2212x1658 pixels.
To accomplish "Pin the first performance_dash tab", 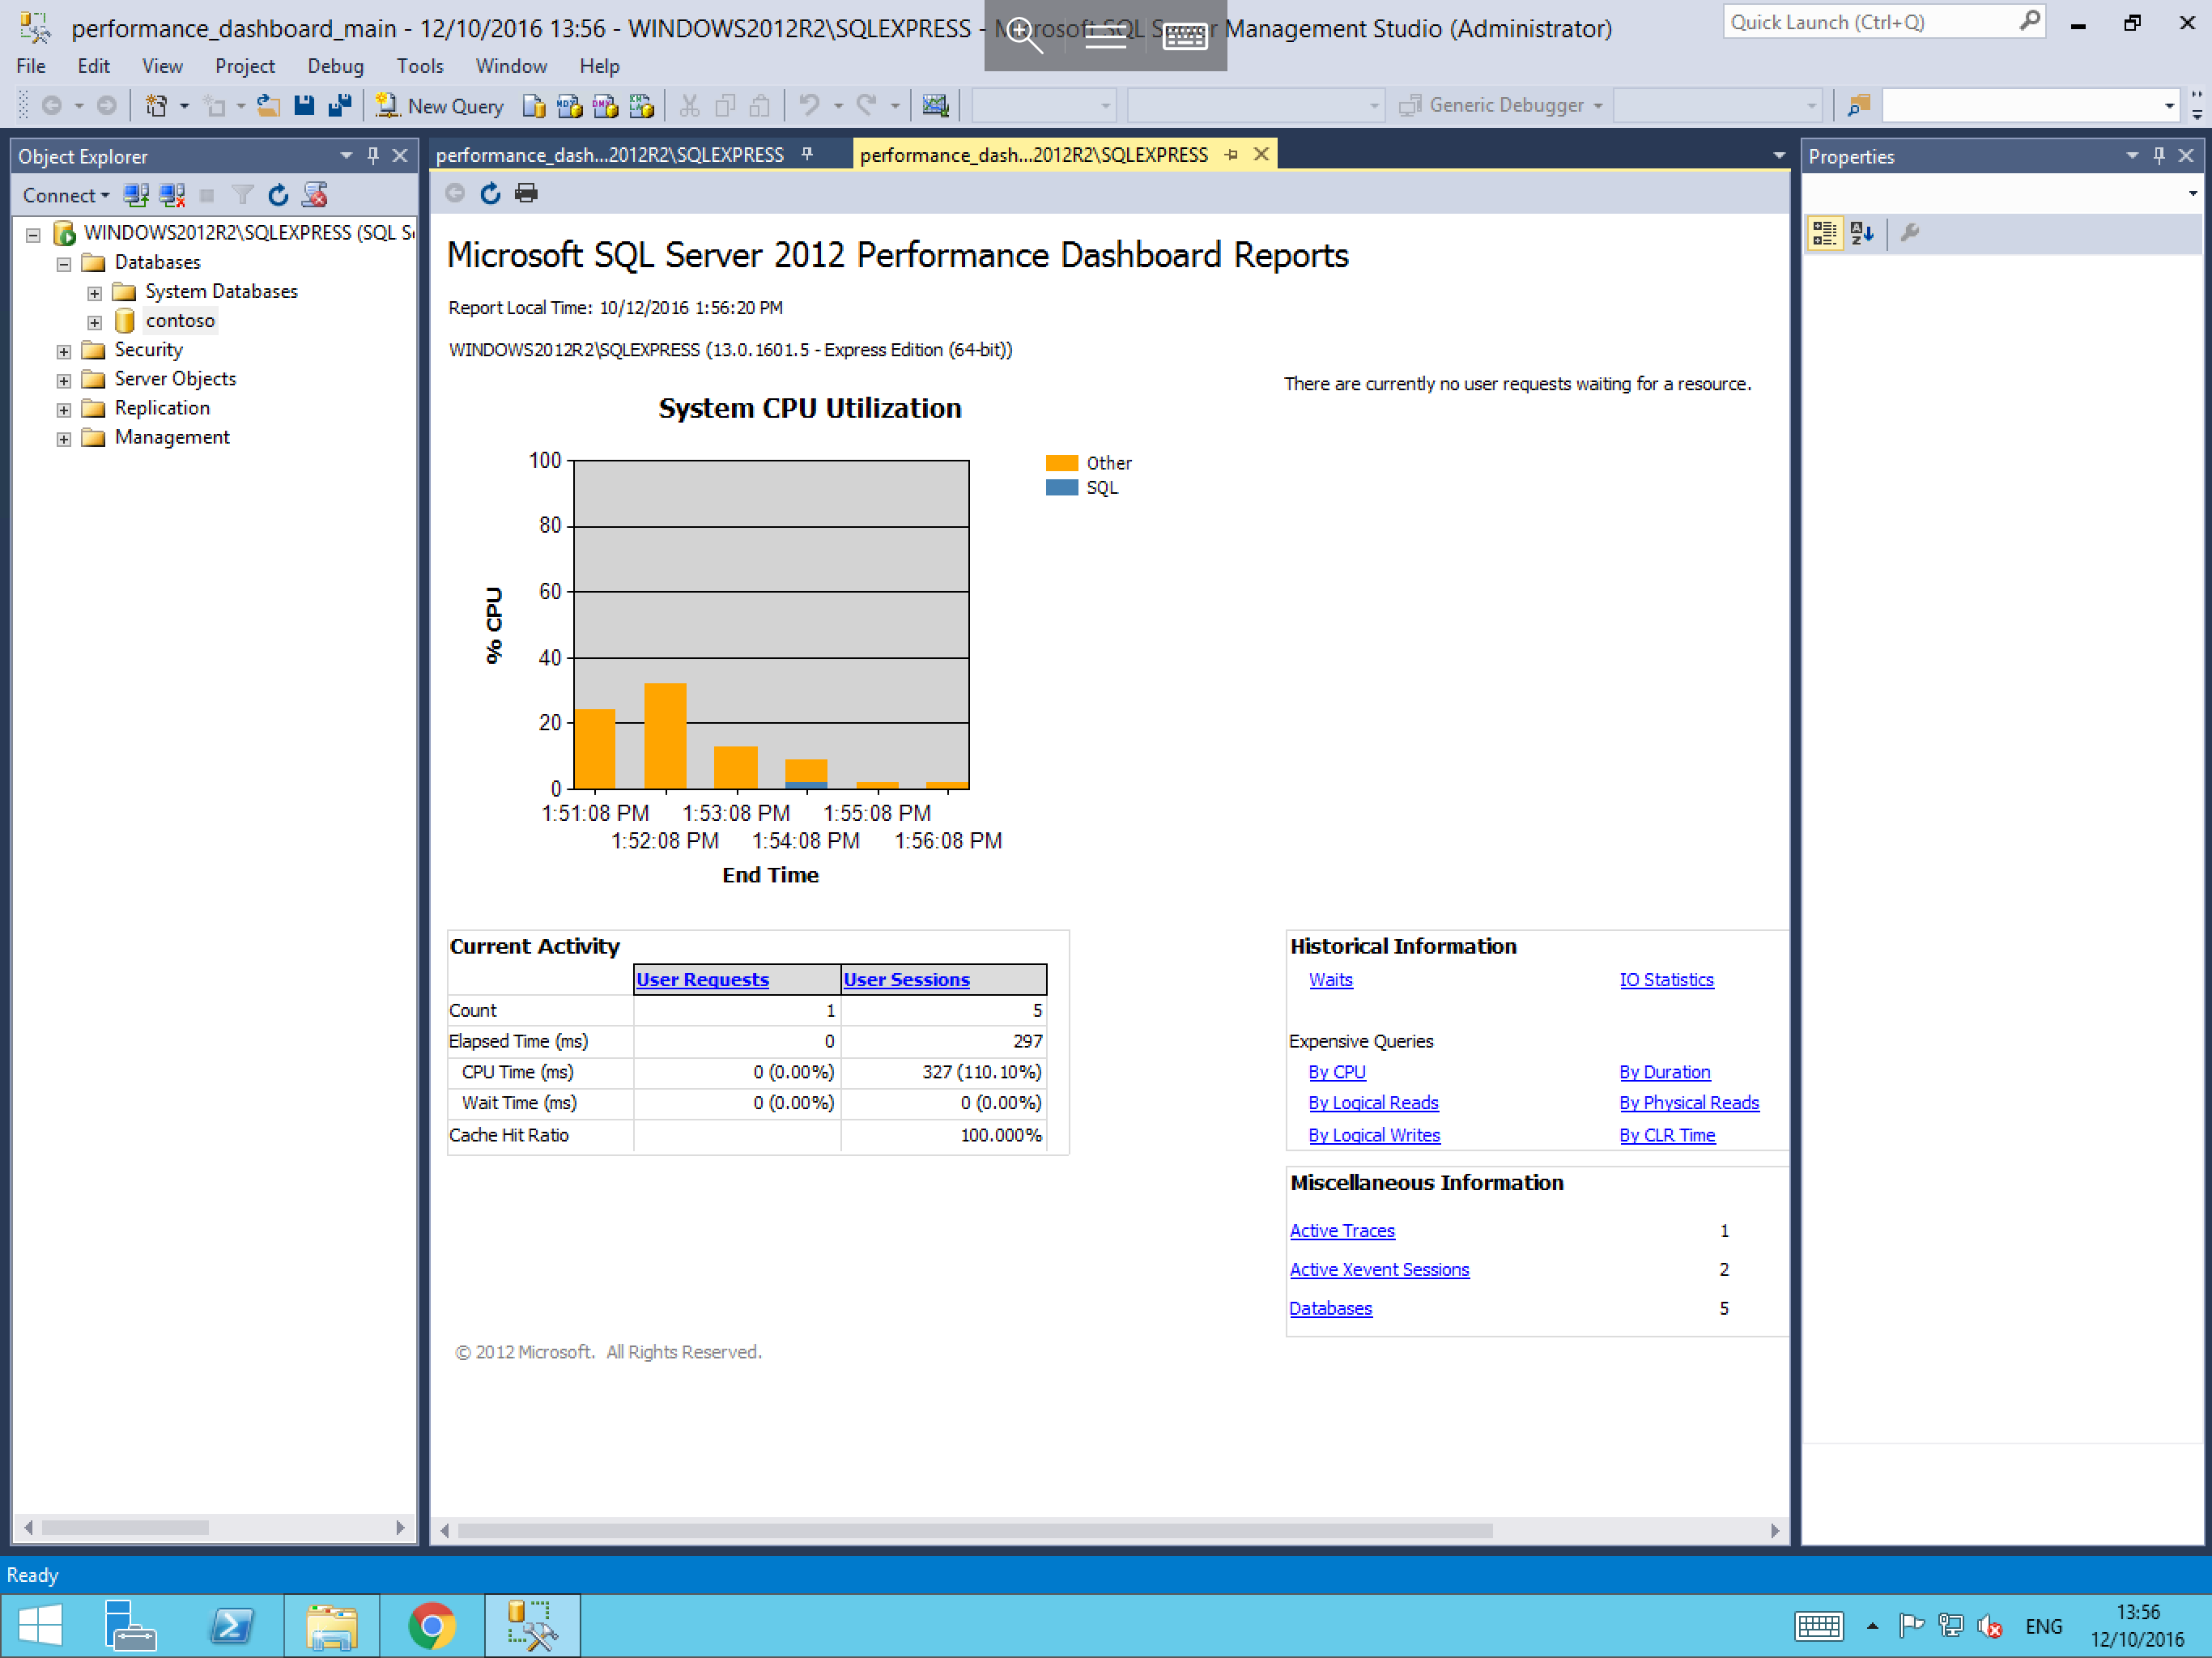I will coord(807,154).
